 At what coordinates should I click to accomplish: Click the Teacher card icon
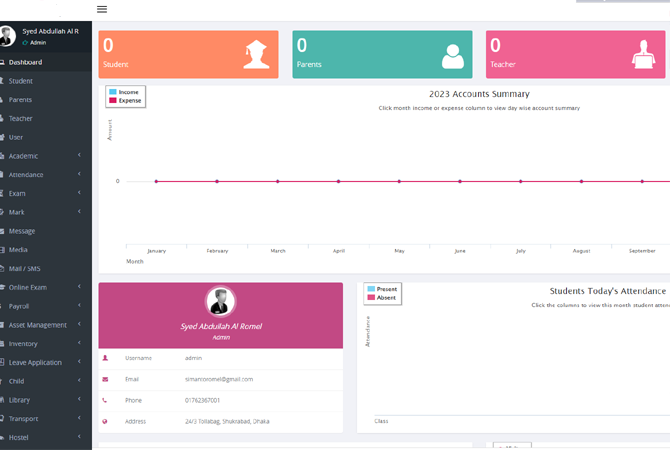point(641,55)
